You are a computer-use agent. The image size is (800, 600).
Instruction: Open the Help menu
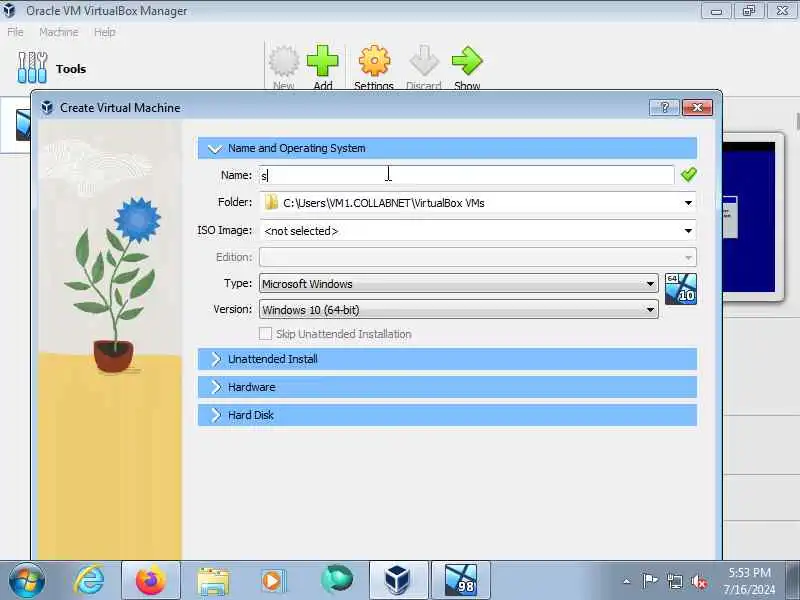(x=105, y=32)
